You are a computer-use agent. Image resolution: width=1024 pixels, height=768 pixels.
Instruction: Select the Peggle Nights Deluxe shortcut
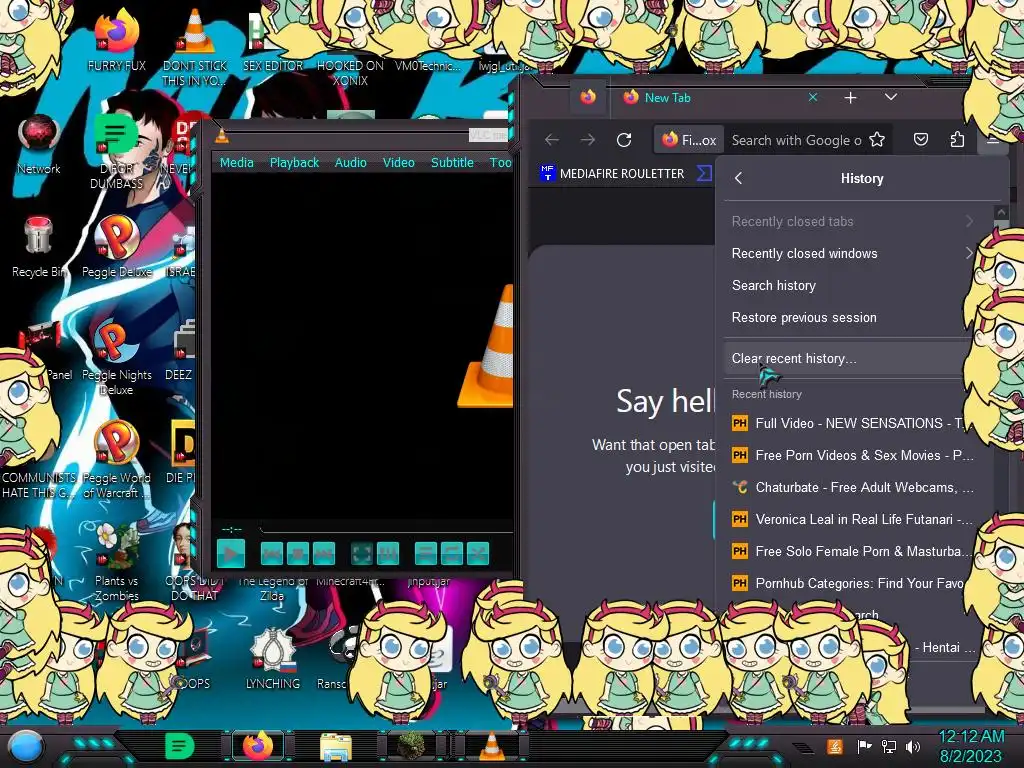[116, 357]
